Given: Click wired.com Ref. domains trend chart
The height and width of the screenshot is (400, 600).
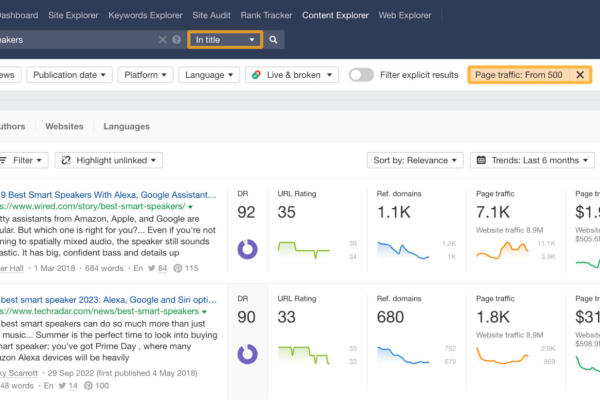Looking at the screenshot, I should pos(403,250).
